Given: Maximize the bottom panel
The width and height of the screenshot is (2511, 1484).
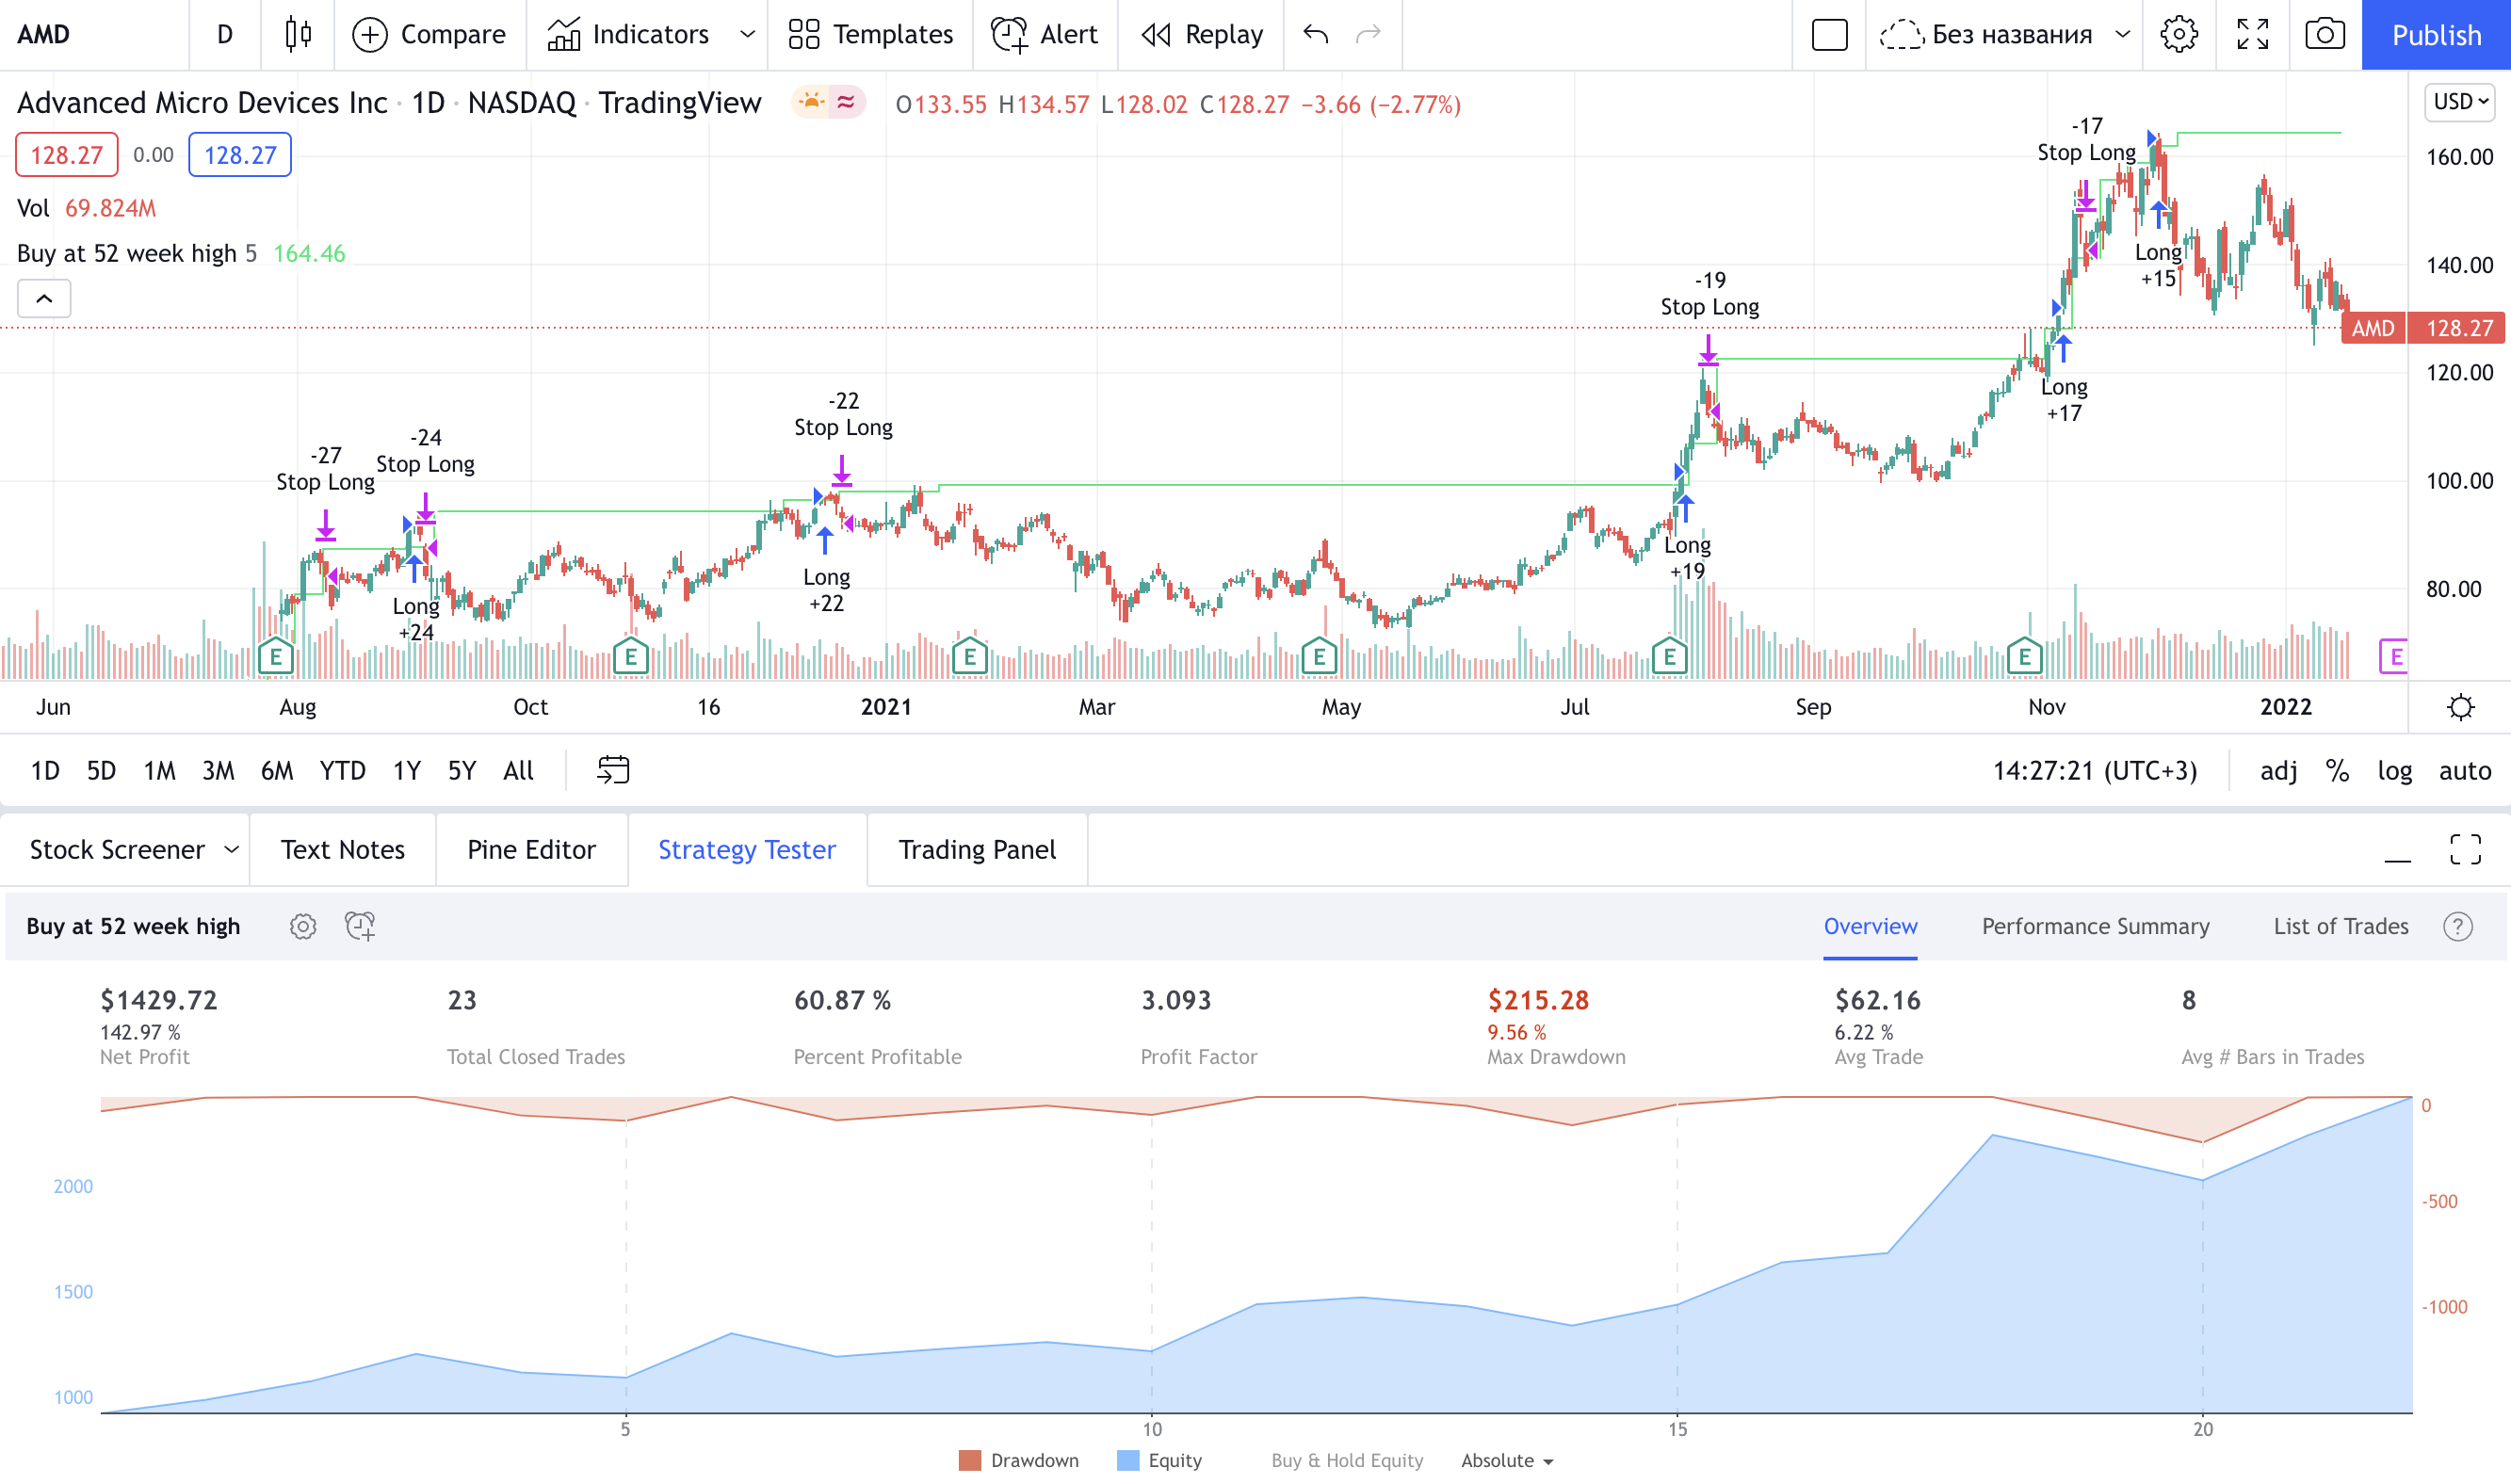Looking at the screenshot, I should 2465,850.
